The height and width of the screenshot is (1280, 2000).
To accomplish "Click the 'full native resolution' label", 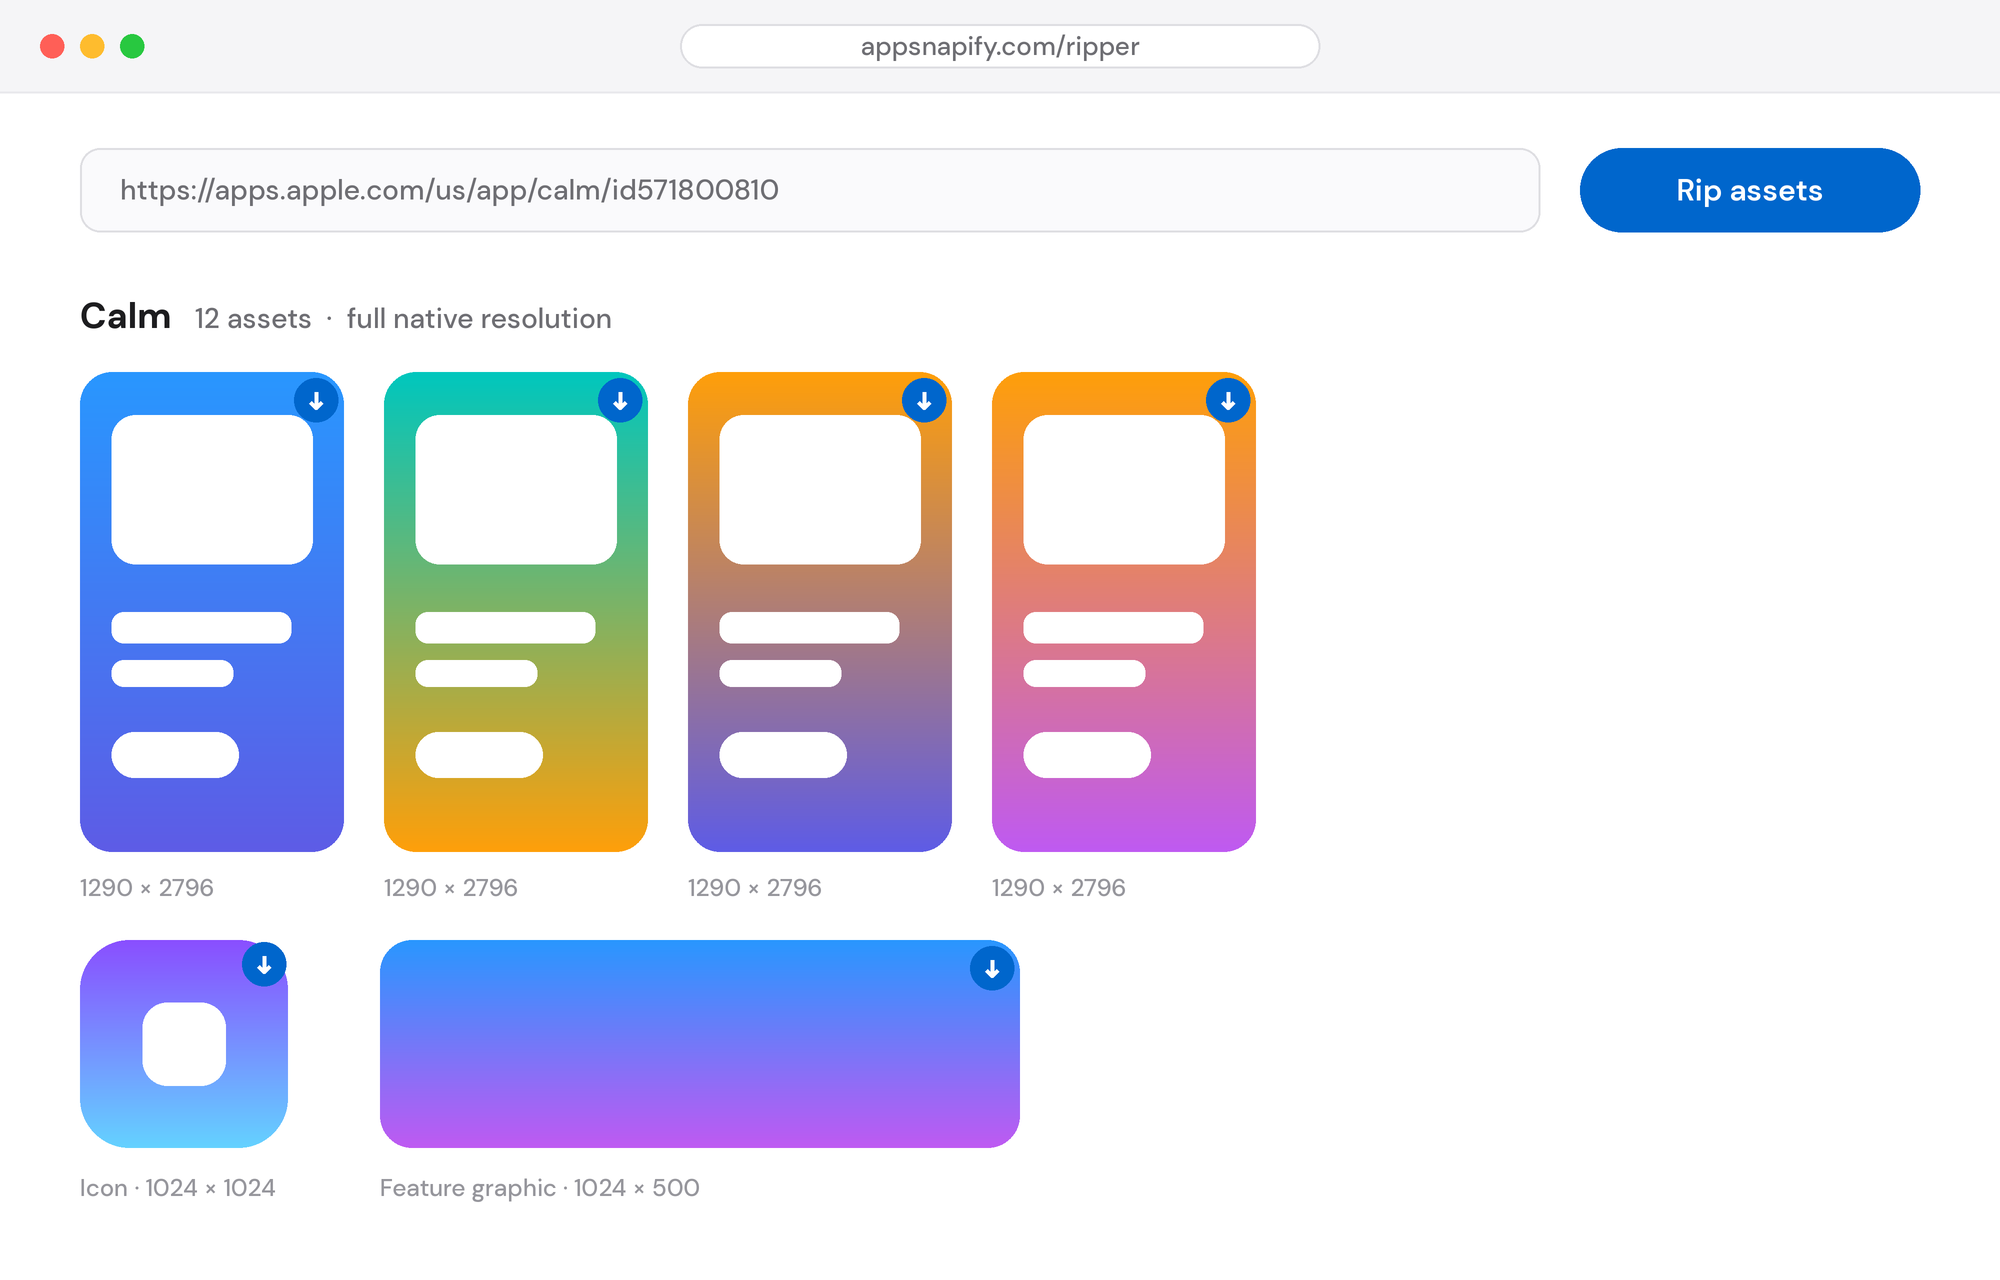I will click(479, 319).
